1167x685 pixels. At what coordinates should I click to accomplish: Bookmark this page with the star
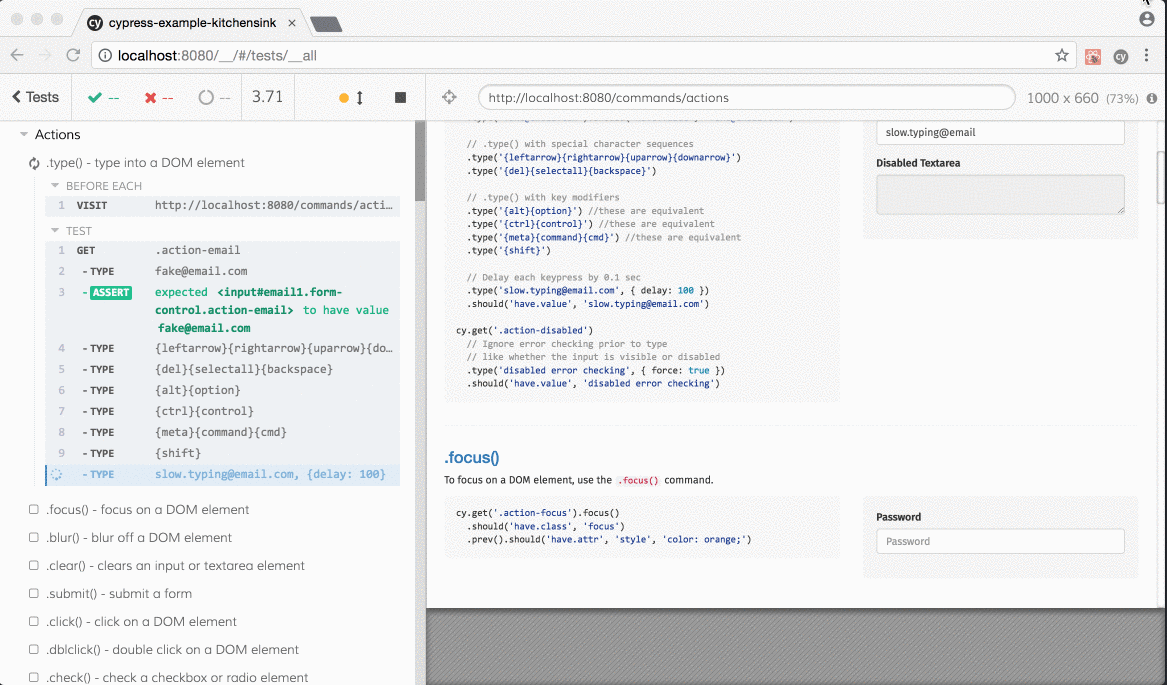[1062, 55]
